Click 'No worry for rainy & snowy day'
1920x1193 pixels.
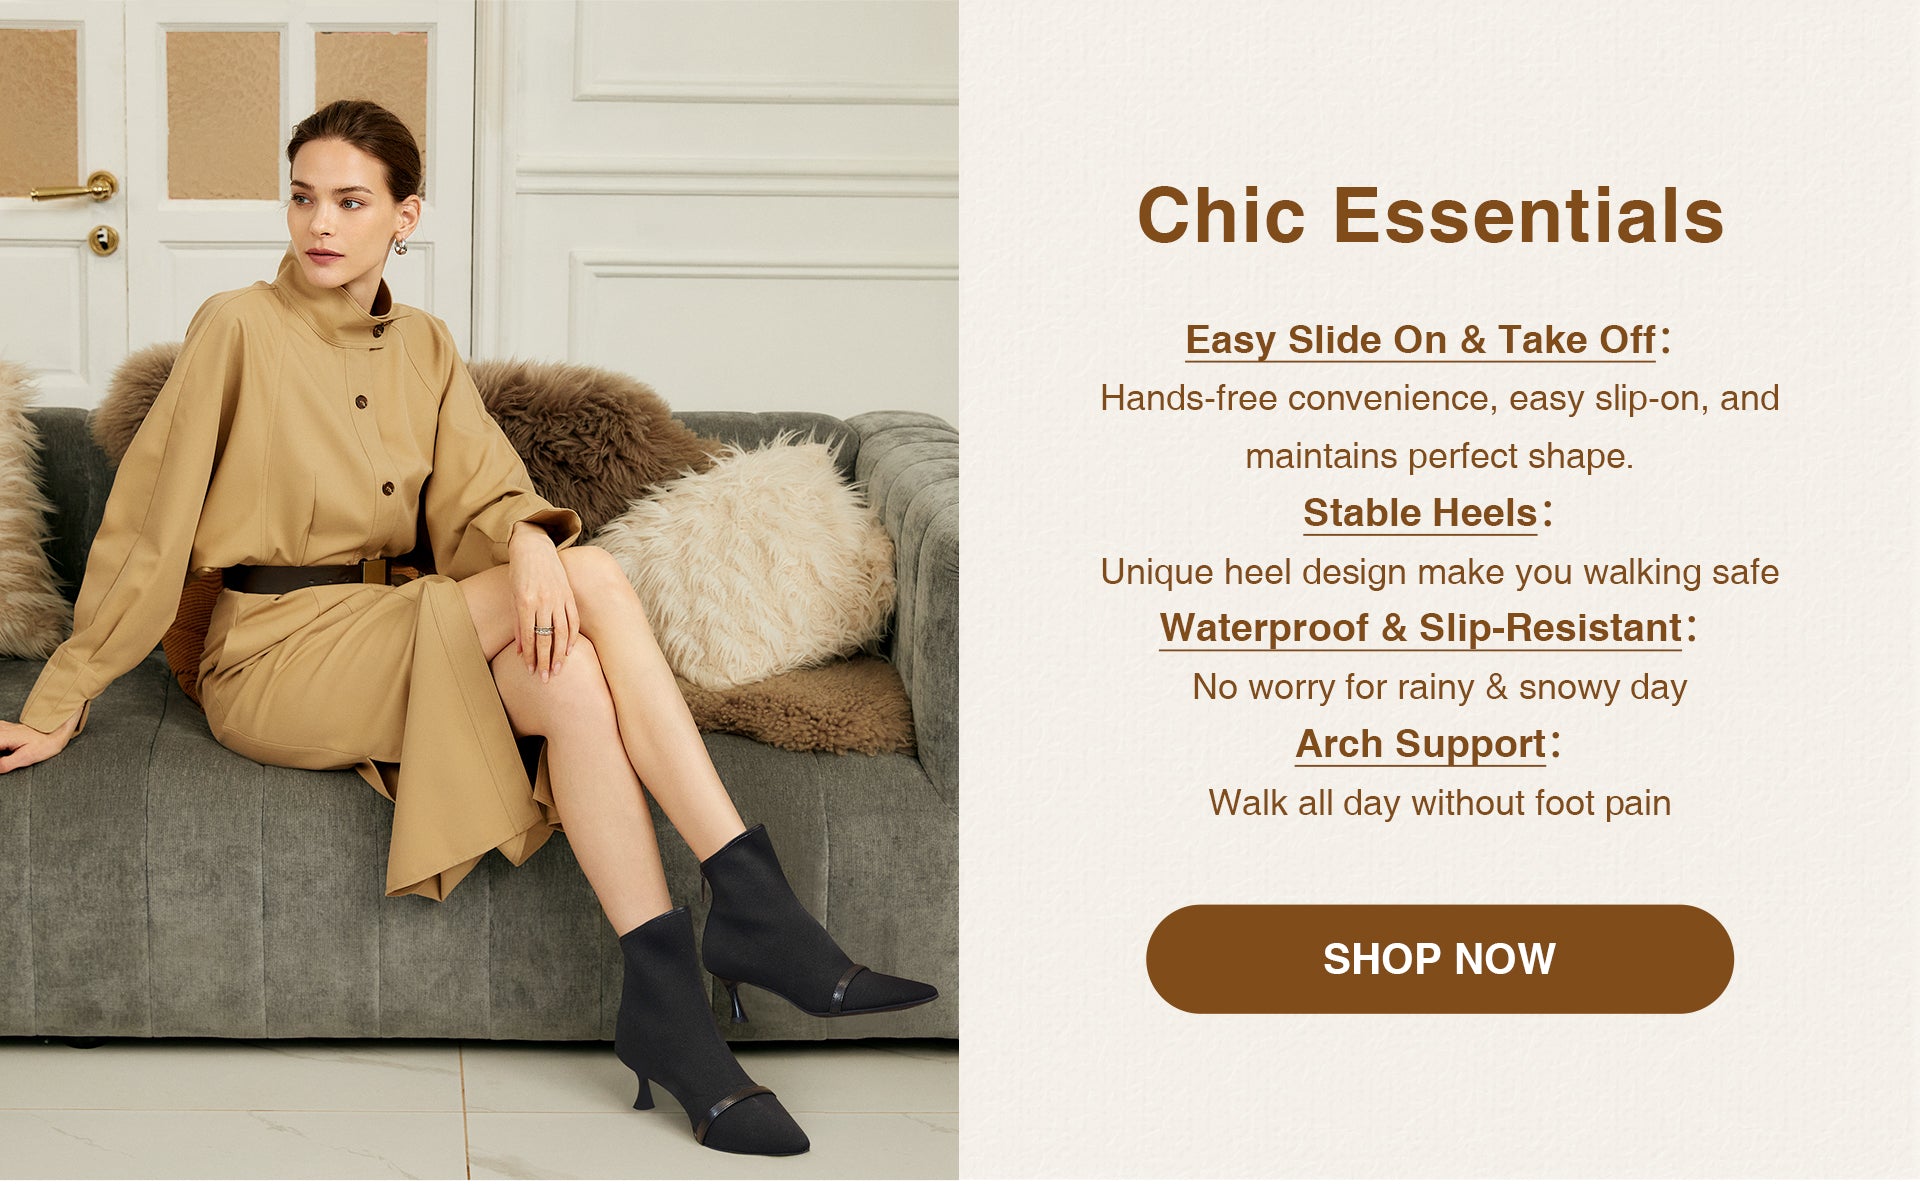[1440, 687]
